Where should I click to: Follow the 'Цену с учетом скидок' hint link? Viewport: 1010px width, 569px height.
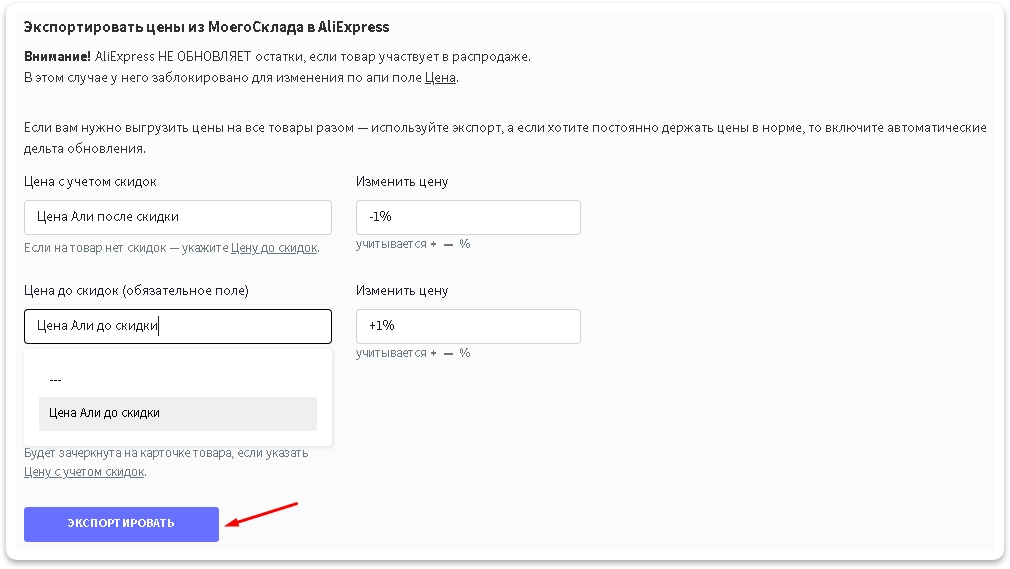pos(84,471)
